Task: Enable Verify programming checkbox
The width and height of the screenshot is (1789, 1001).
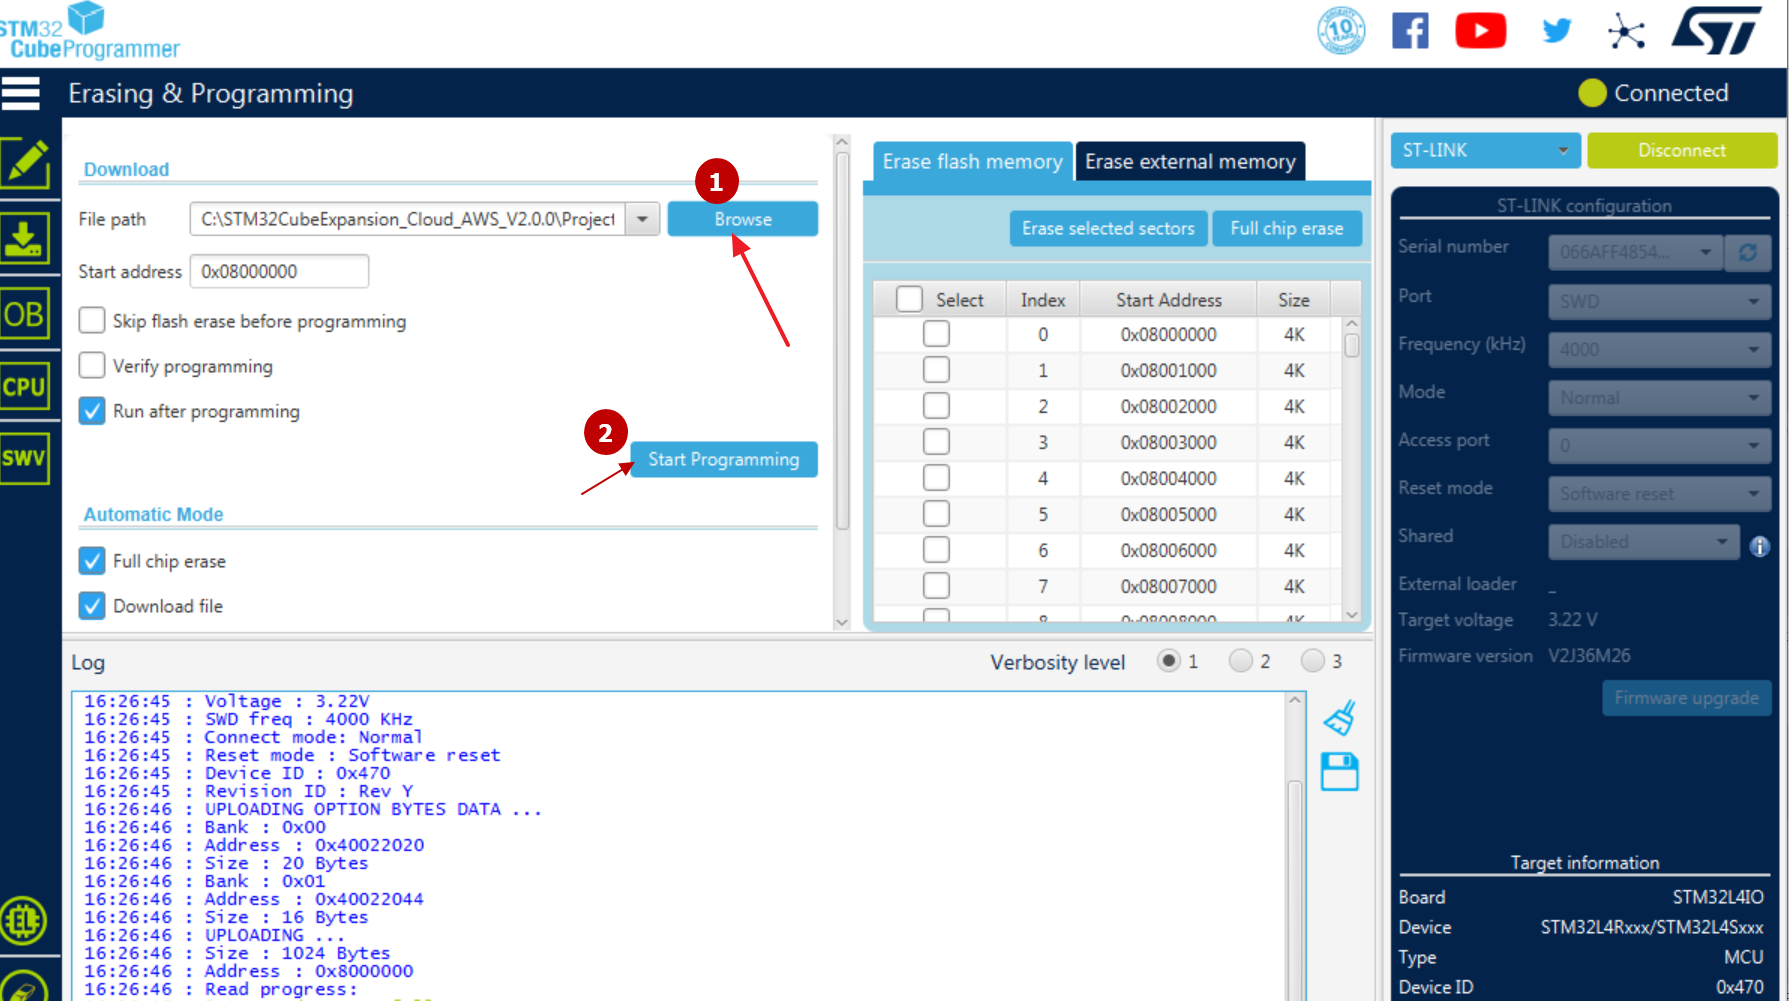Action: (x=92, y=365)
